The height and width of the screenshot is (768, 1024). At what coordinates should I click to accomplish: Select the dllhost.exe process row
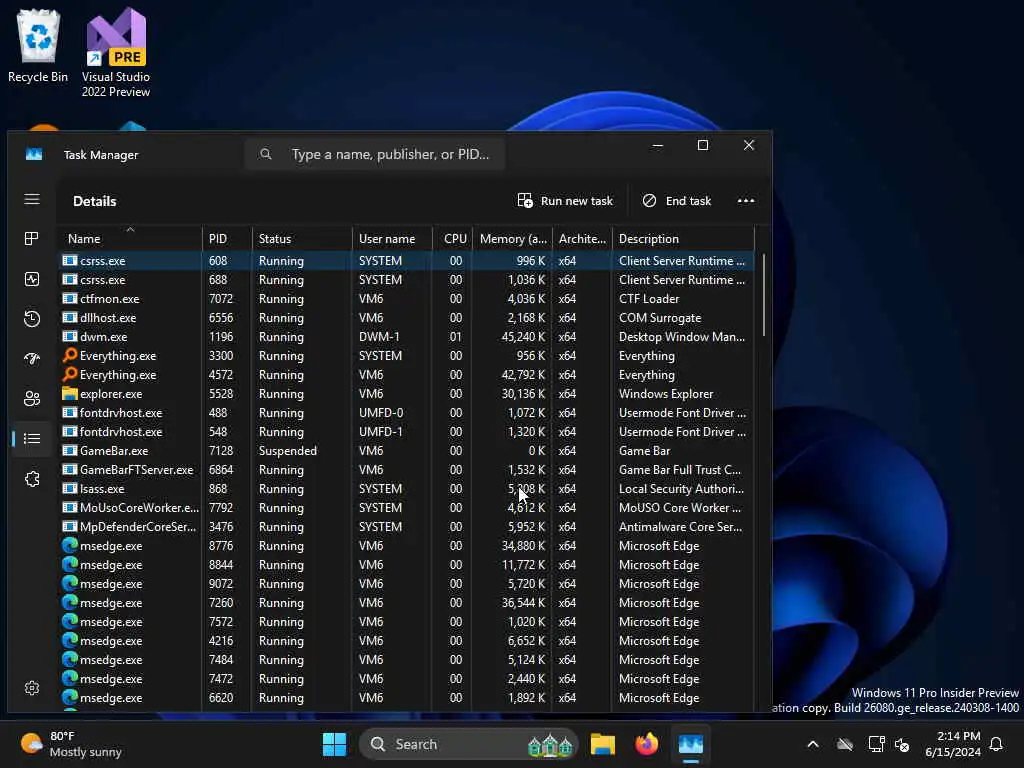pos(406,317)
